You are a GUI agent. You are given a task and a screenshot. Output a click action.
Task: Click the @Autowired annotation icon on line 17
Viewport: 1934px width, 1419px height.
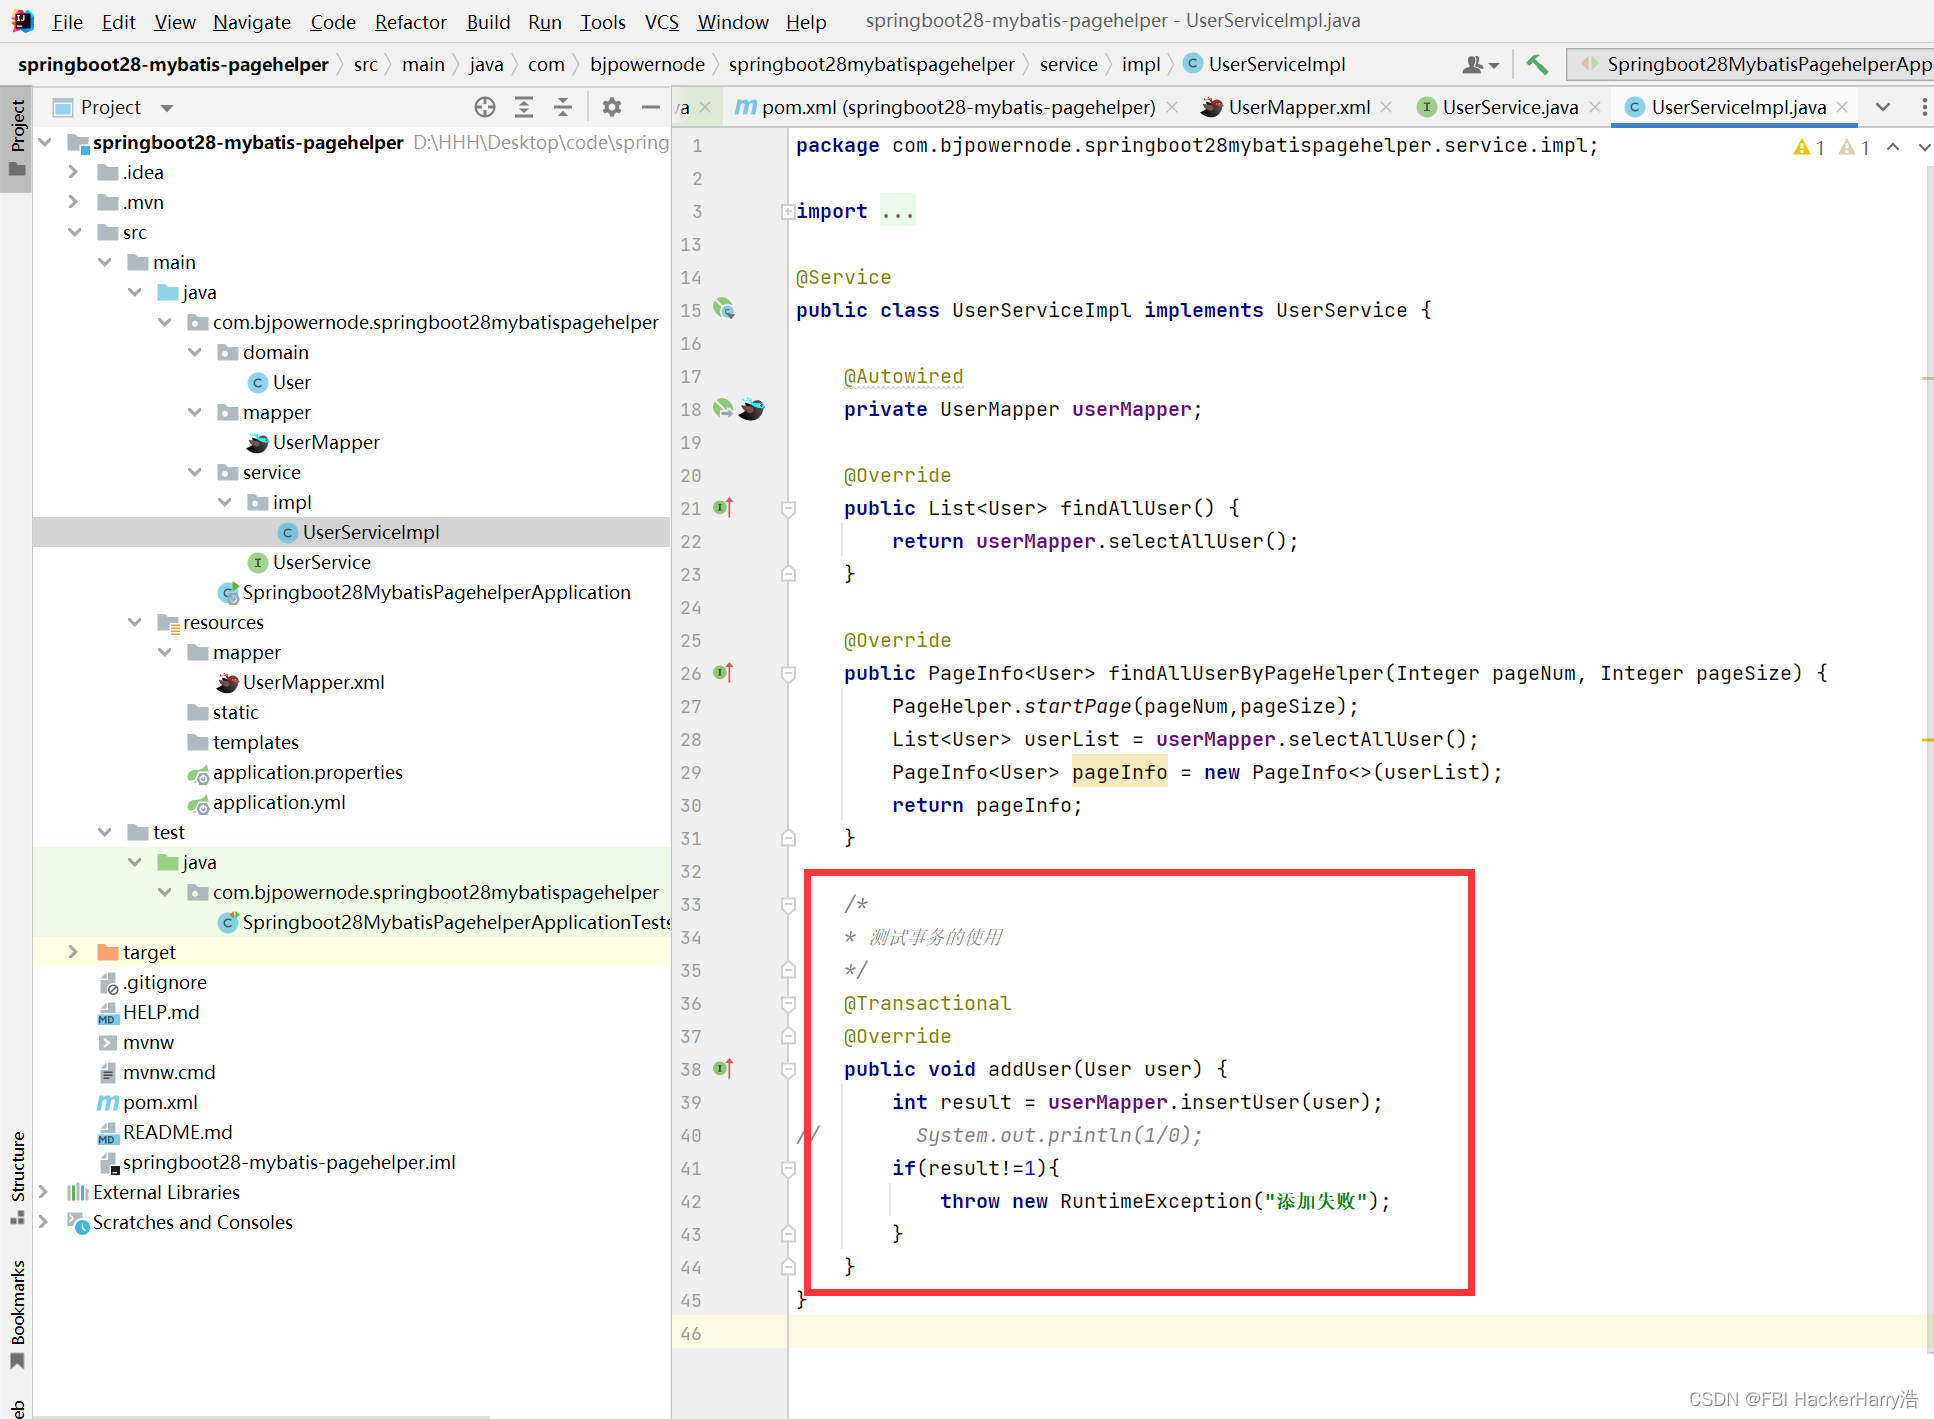[725, 407]
